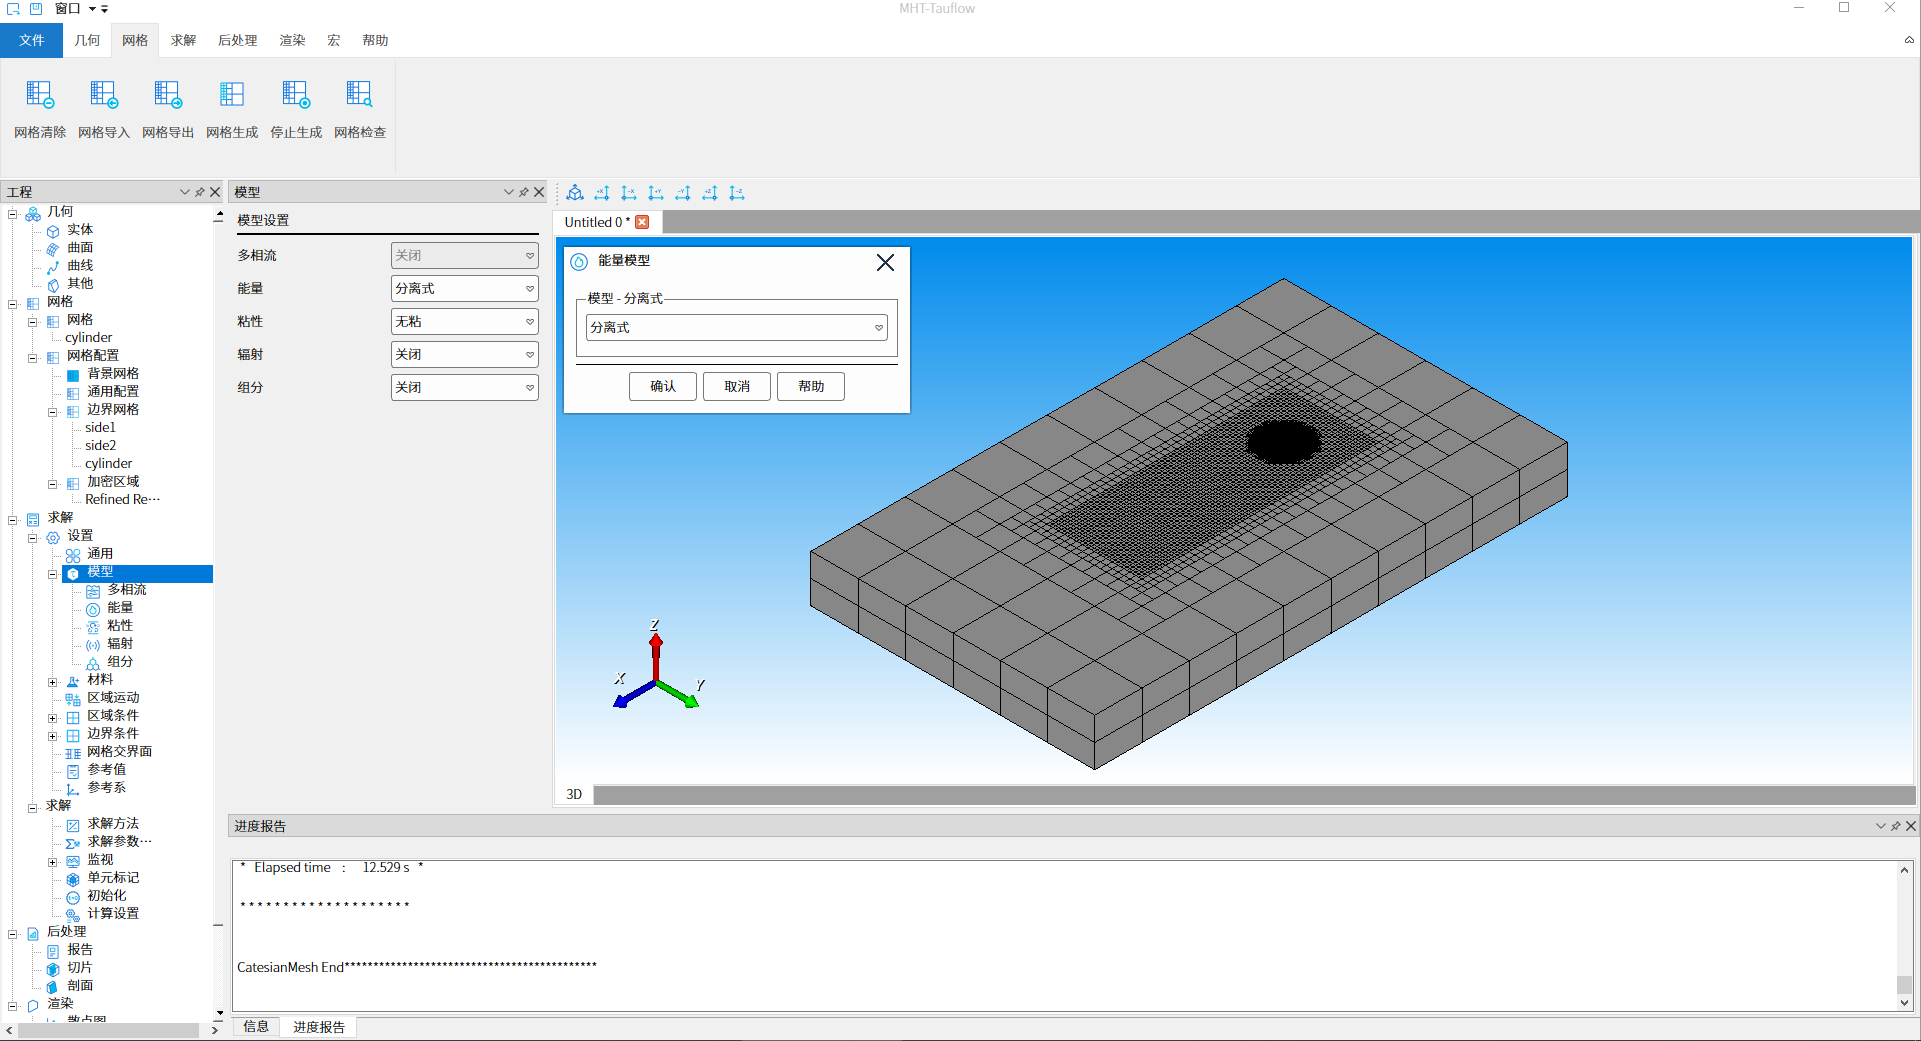Click the 取消 cancel button

tap(737, 386)
